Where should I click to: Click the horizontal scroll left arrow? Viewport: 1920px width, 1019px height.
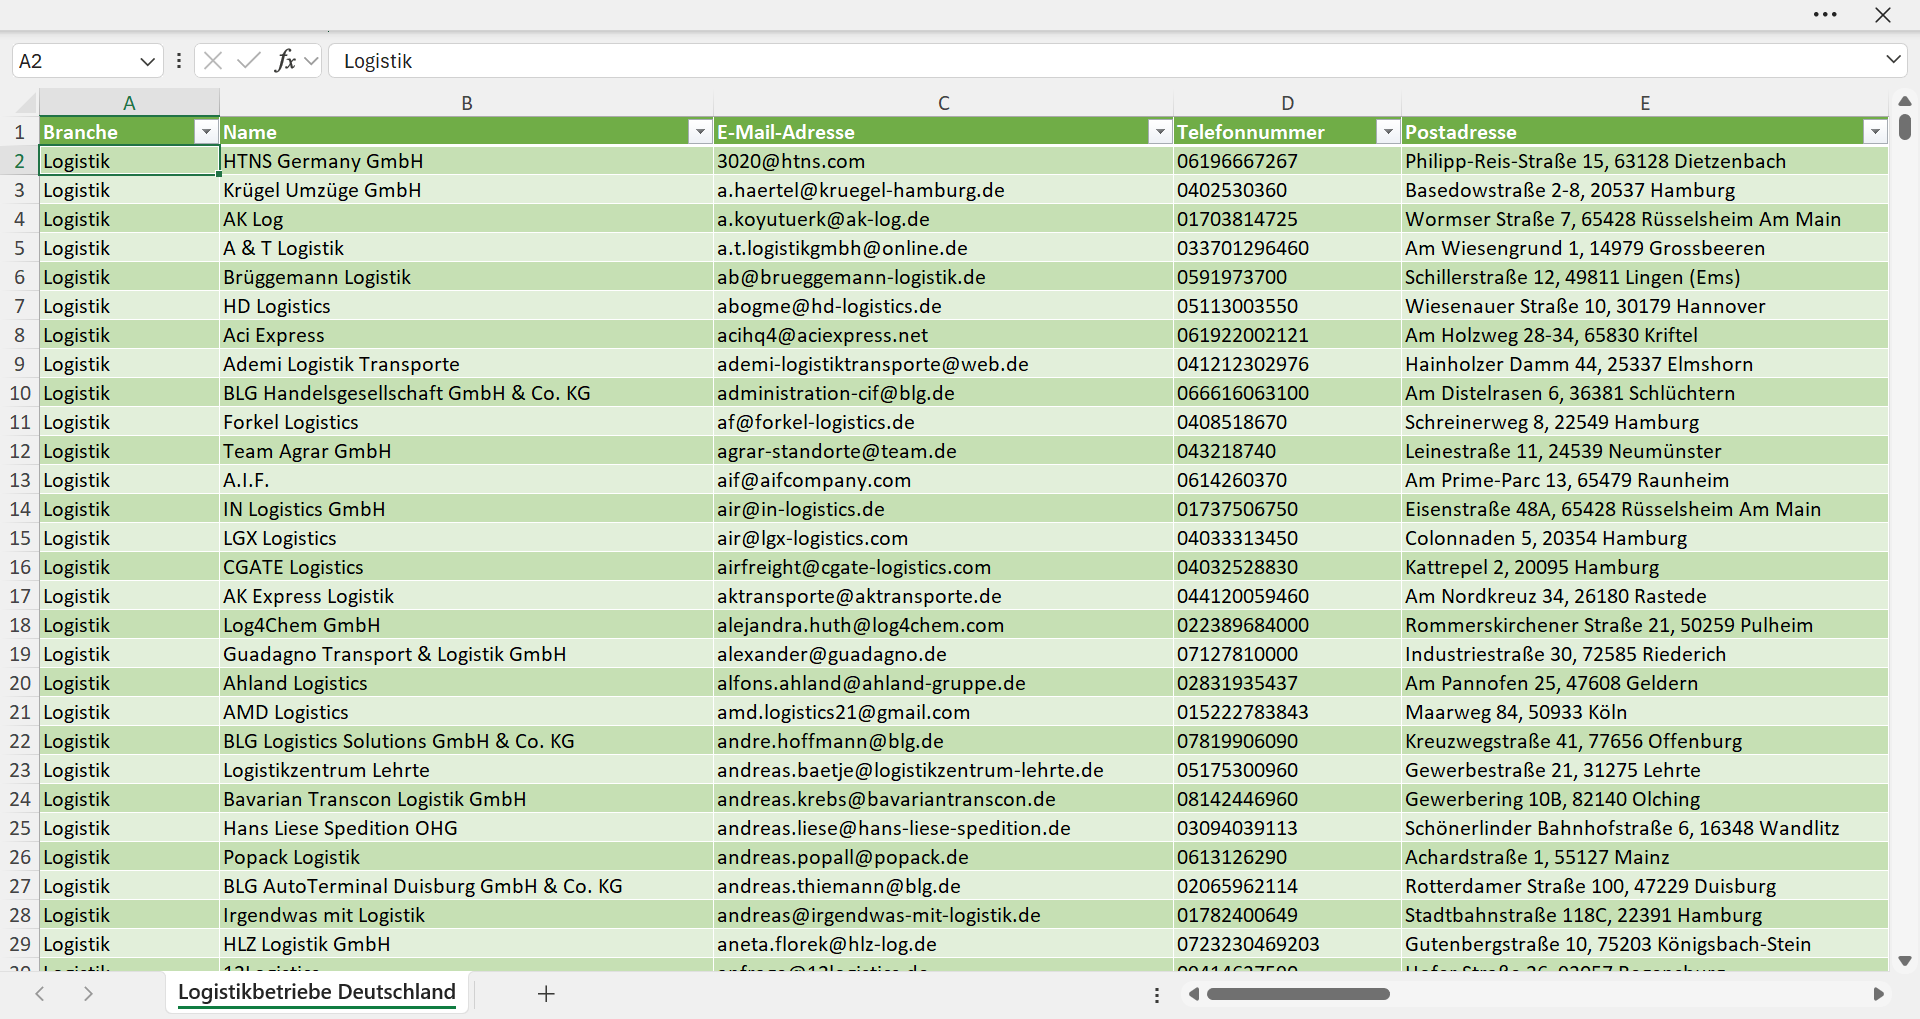pos(1193,994)
